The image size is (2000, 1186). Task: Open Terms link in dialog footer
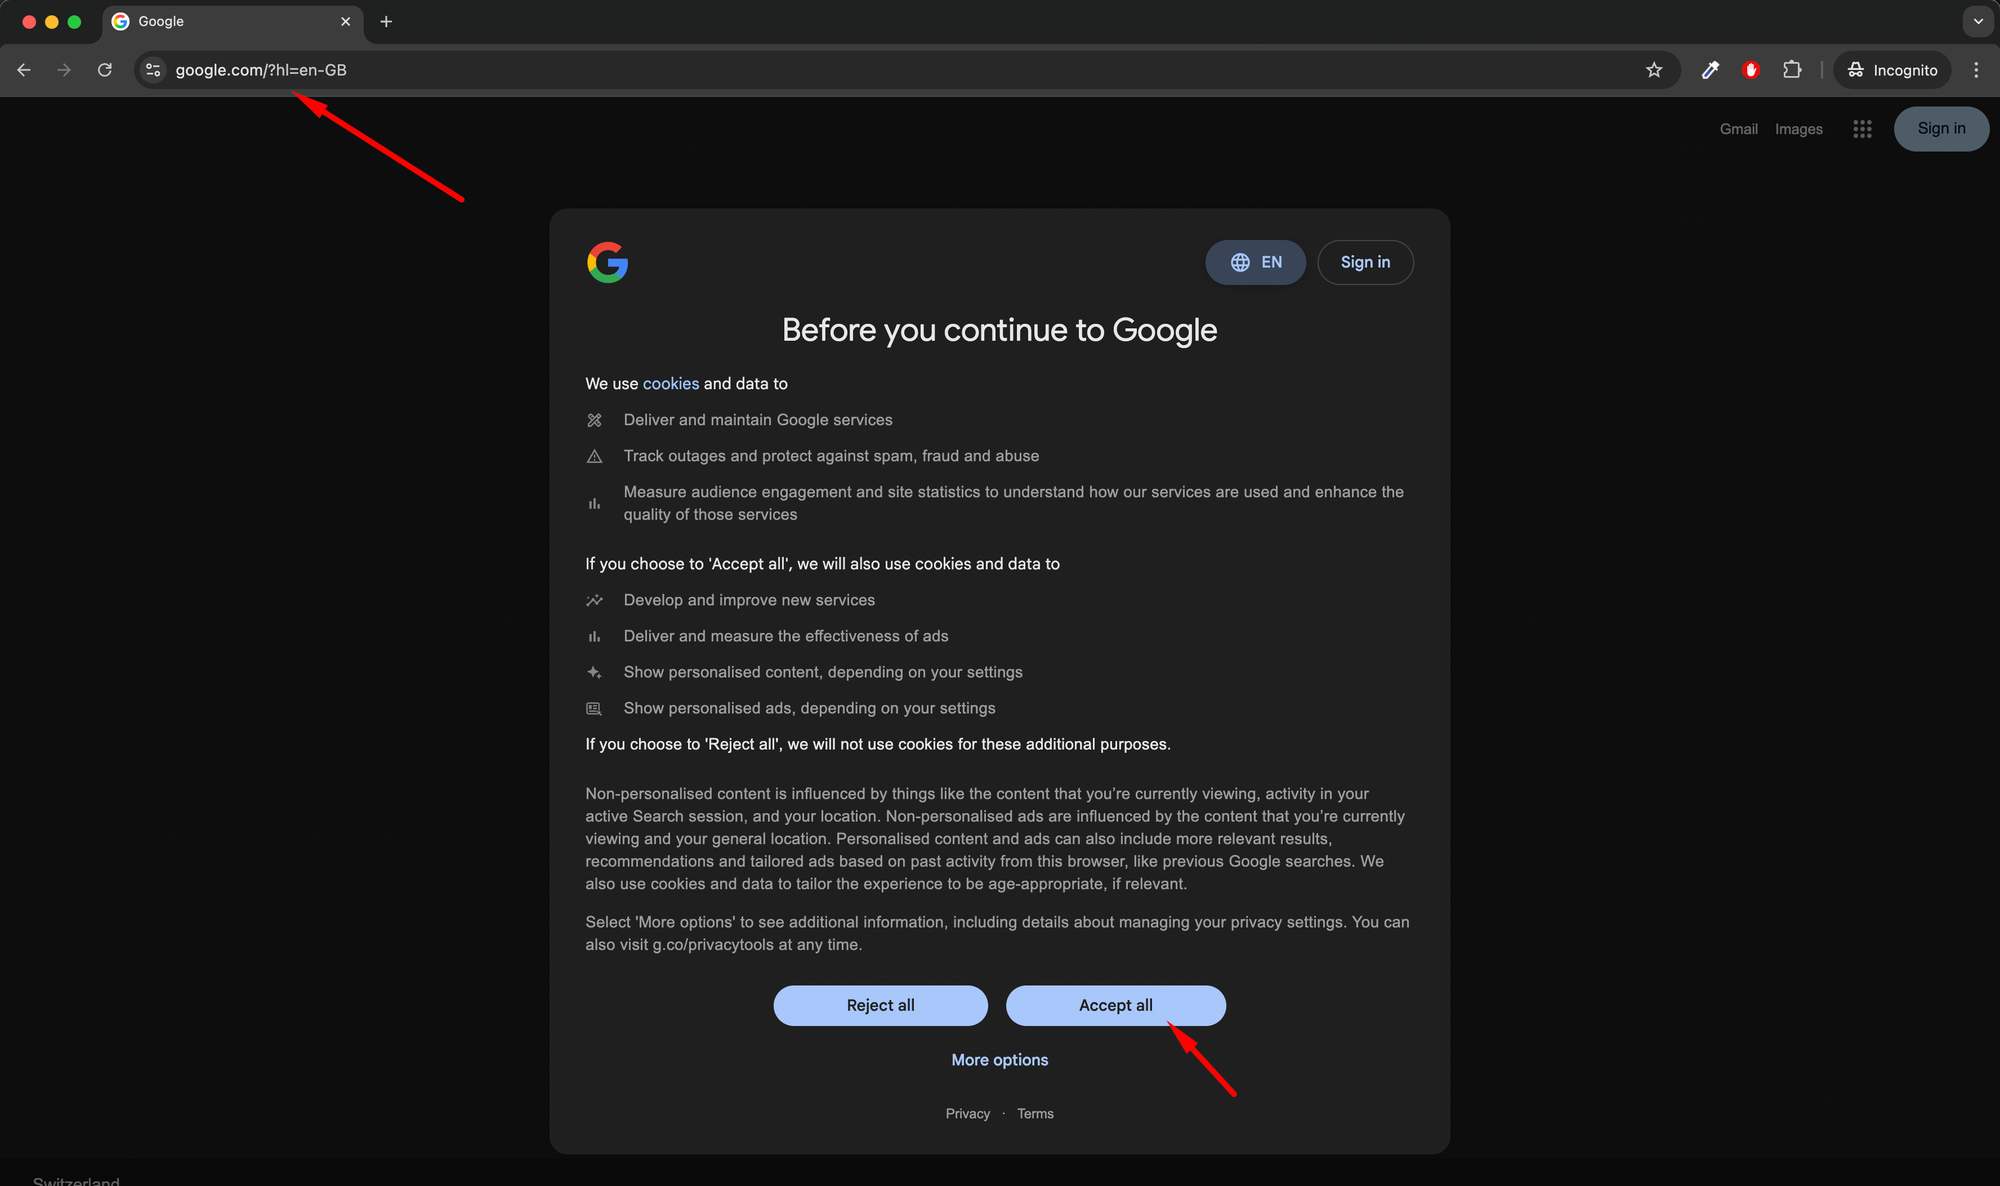(1035, 1114)
